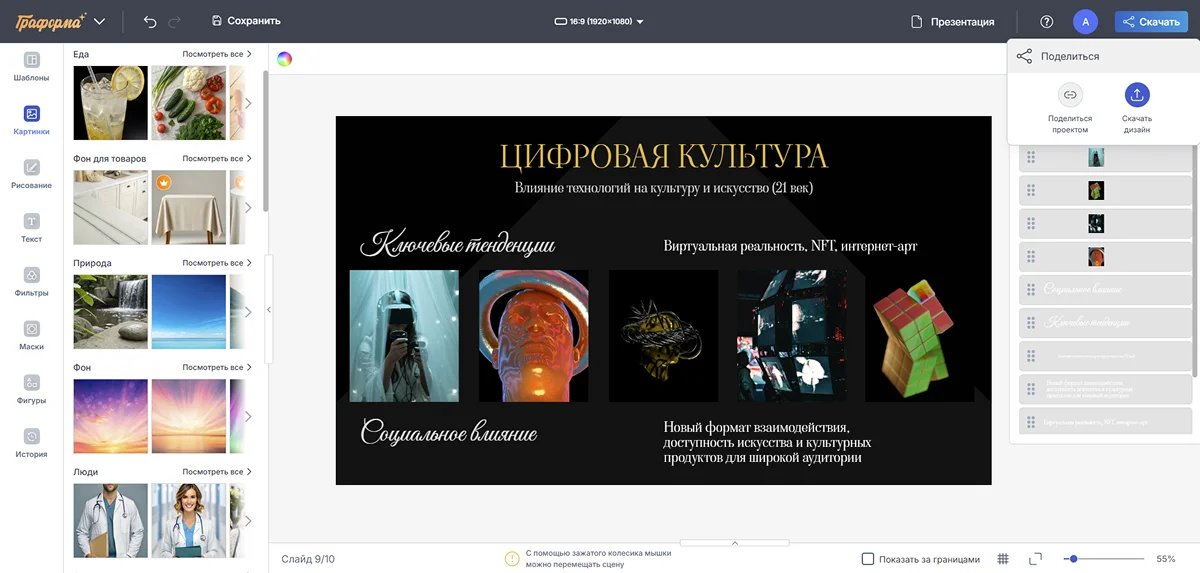
Task: Open the Фильтры panel
Action: (31, 283)
